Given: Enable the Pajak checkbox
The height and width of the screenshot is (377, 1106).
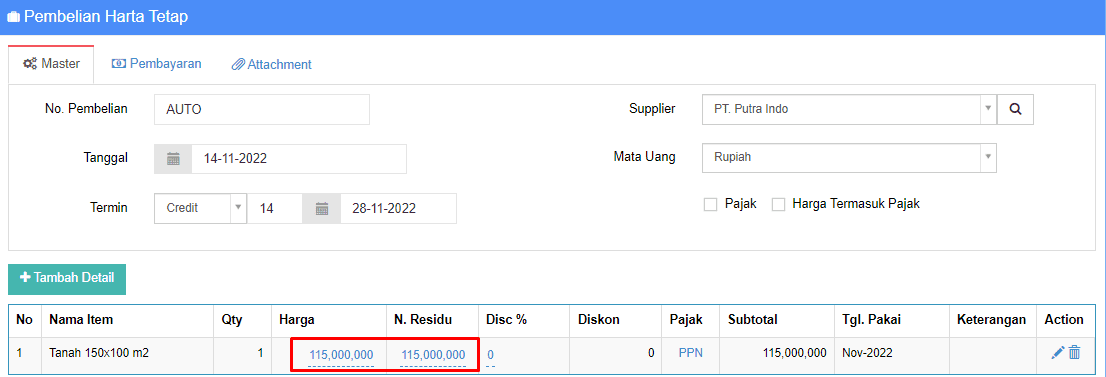Looking at the screenshot, I should point(710,205).
